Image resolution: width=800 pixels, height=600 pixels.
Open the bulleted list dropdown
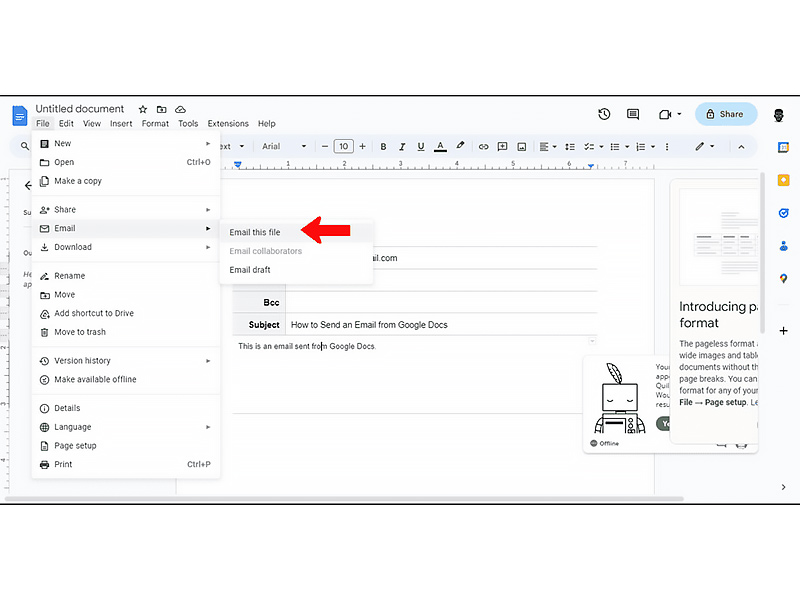pyautogui.click(x=627, y=147)
